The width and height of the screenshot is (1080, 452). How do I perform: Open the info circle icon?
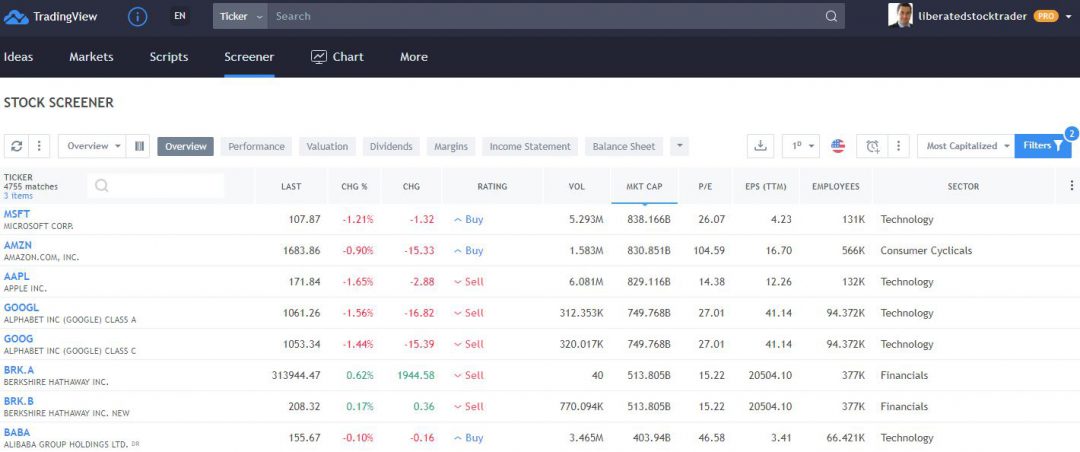point(138,17)
